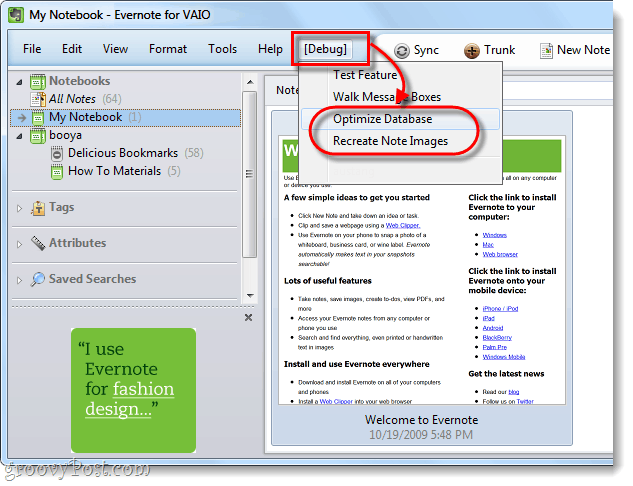Open the iPhone / iPod link
Viewport: 633px width, 486px height.
click(x=500, y=309)
